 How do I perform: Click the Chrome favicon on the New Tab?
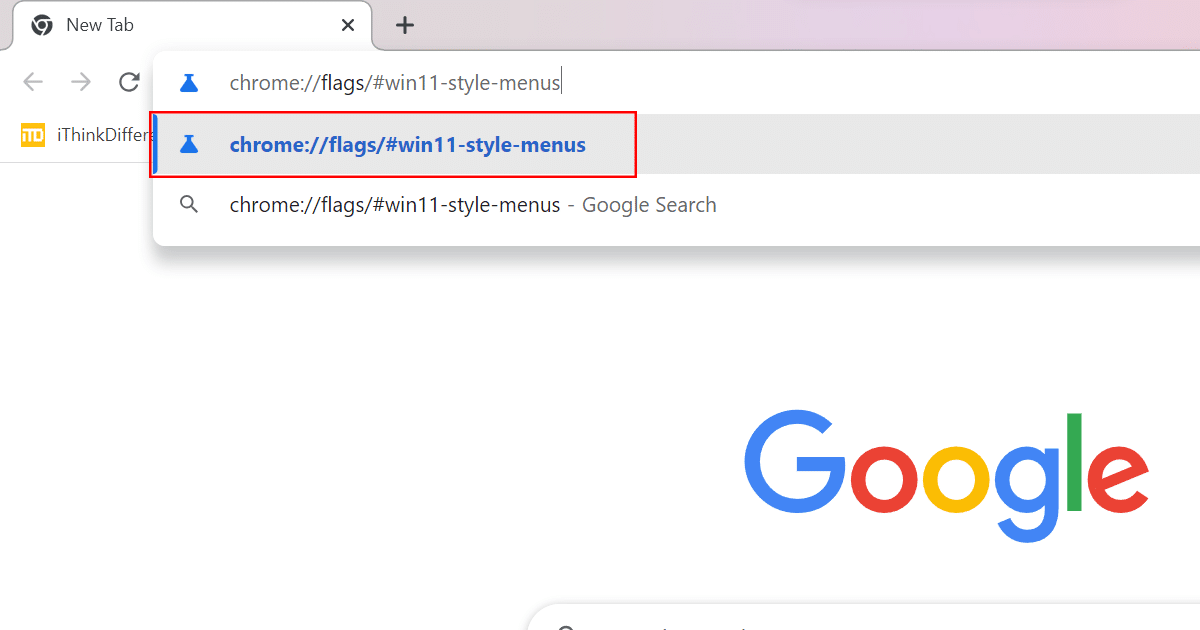click(41, 24)
